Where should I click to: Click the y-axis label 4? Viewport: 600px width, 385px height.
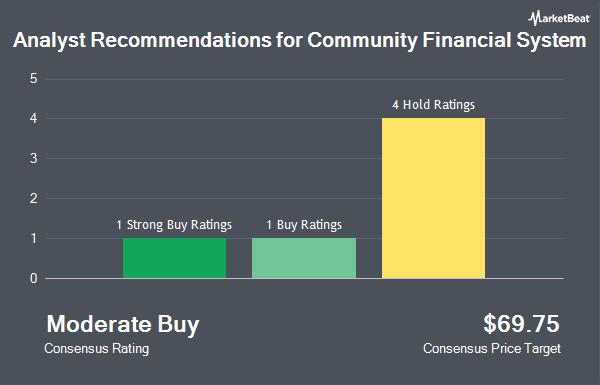[x=34, y=119]
